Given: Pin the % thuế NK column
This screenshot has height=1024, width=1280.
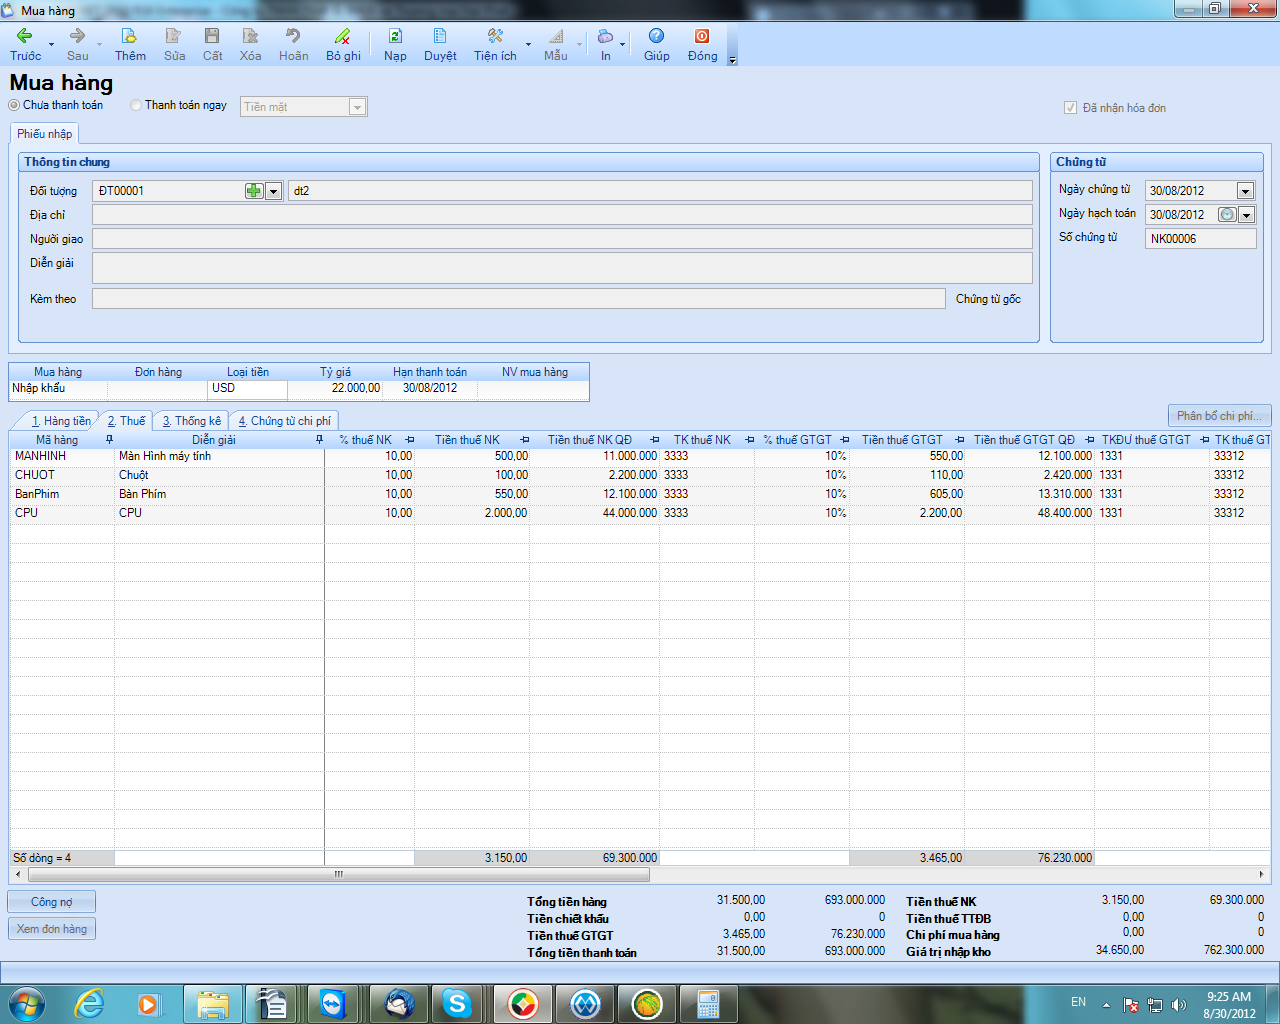Looking at the screenshot, I should pos(409,440).
